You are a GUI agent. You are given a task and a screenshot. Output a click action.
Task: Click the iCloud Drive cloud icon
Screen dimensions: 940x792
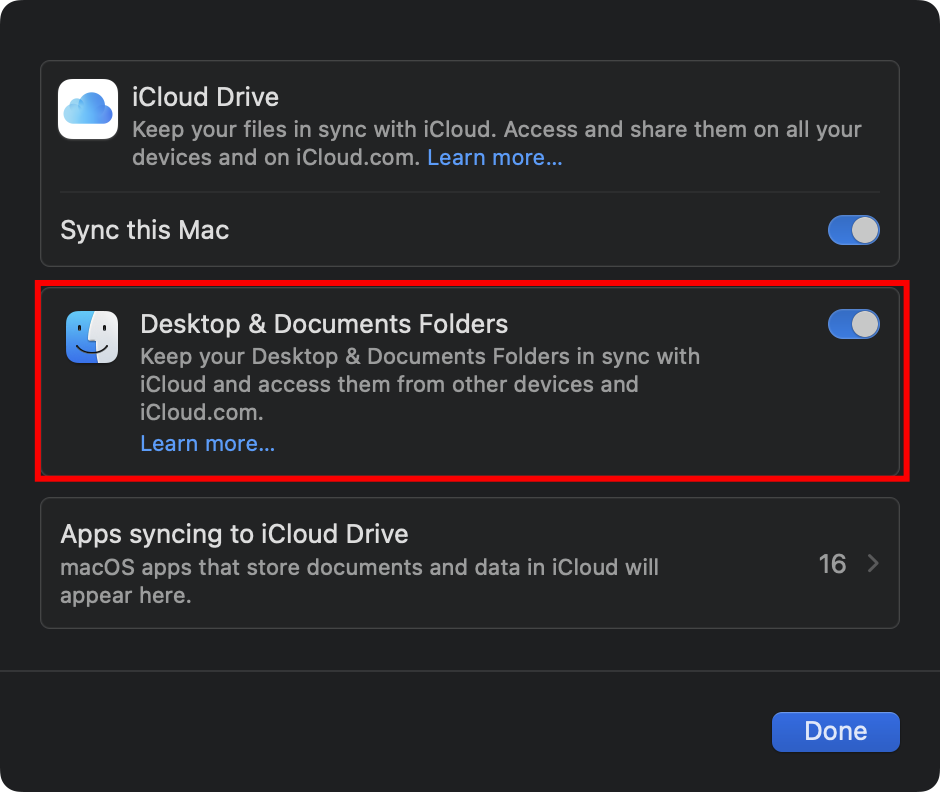[88, 109]
